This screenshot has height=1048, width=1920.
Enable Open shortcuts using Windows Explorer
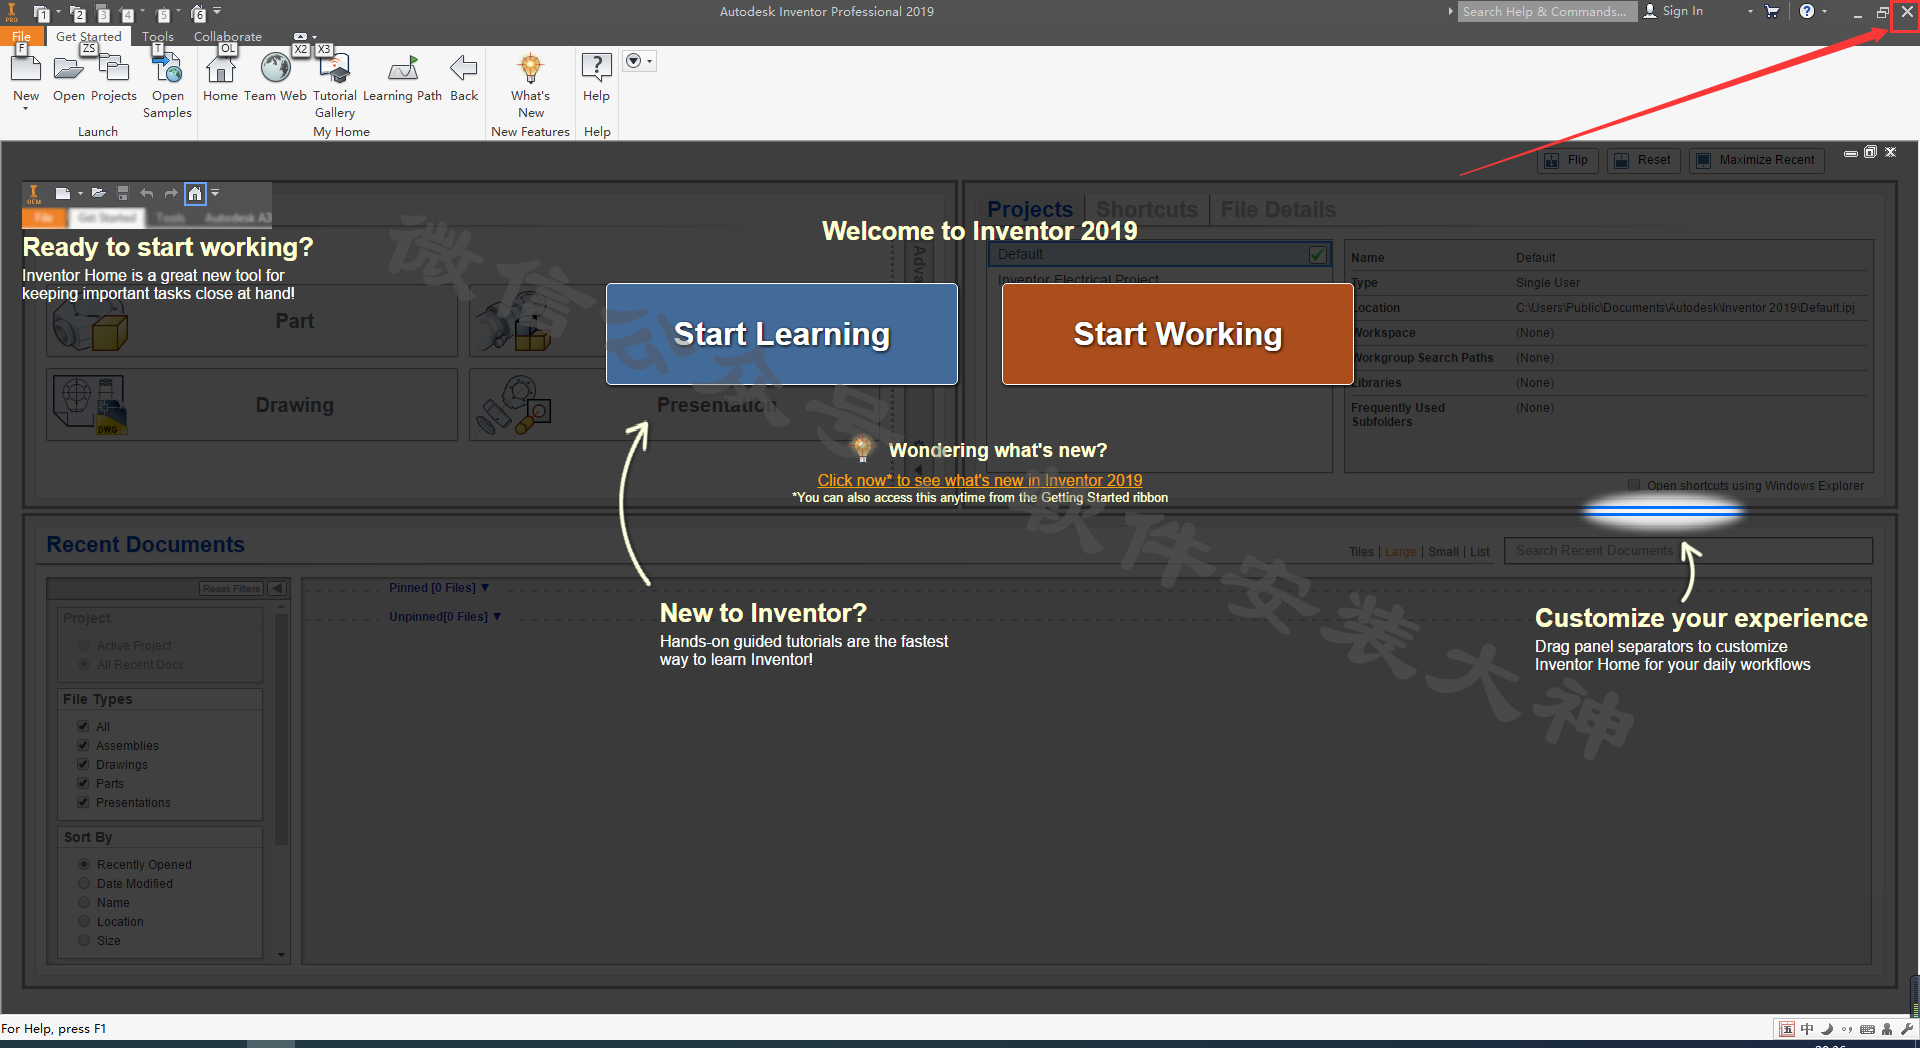[1634, 485]
